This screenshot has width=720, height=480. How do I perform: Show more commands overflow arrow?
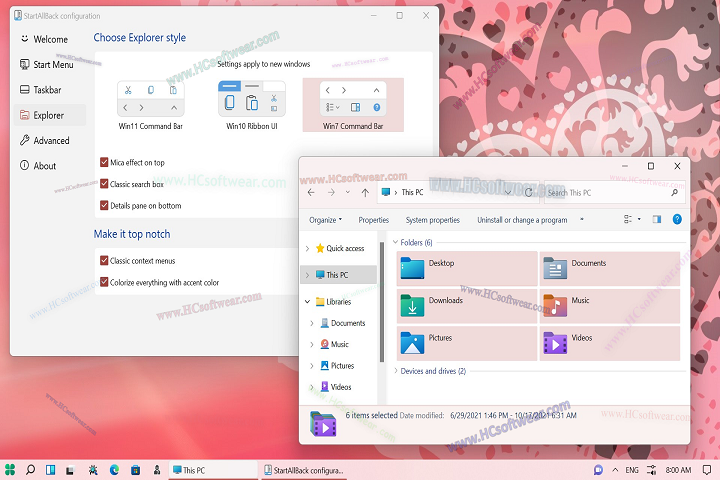(582, 220)
